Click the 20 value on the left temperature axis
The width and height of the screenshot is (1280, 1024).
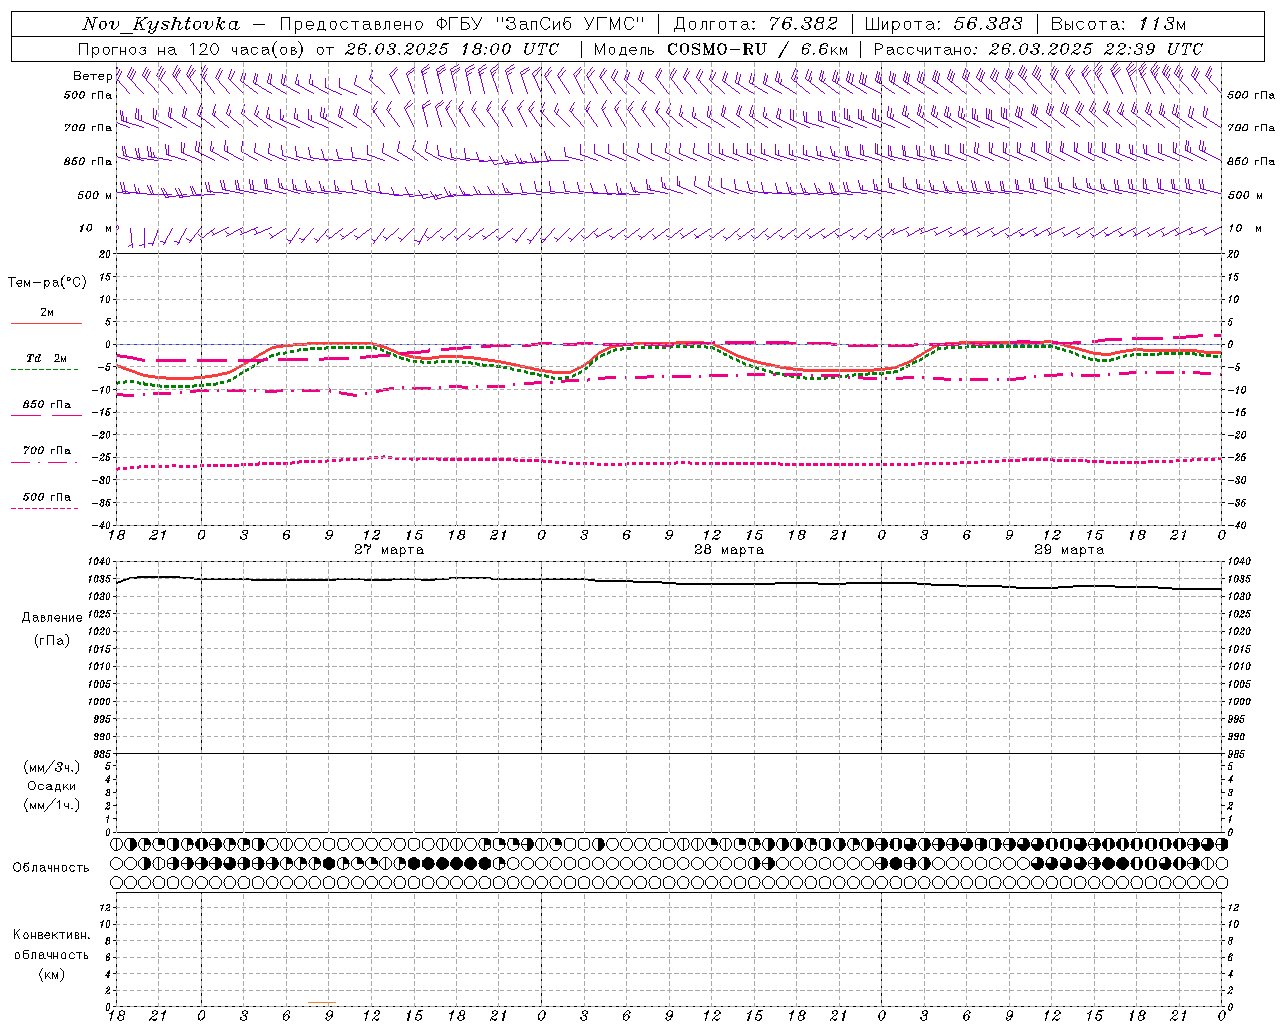[x=105, y=254]
